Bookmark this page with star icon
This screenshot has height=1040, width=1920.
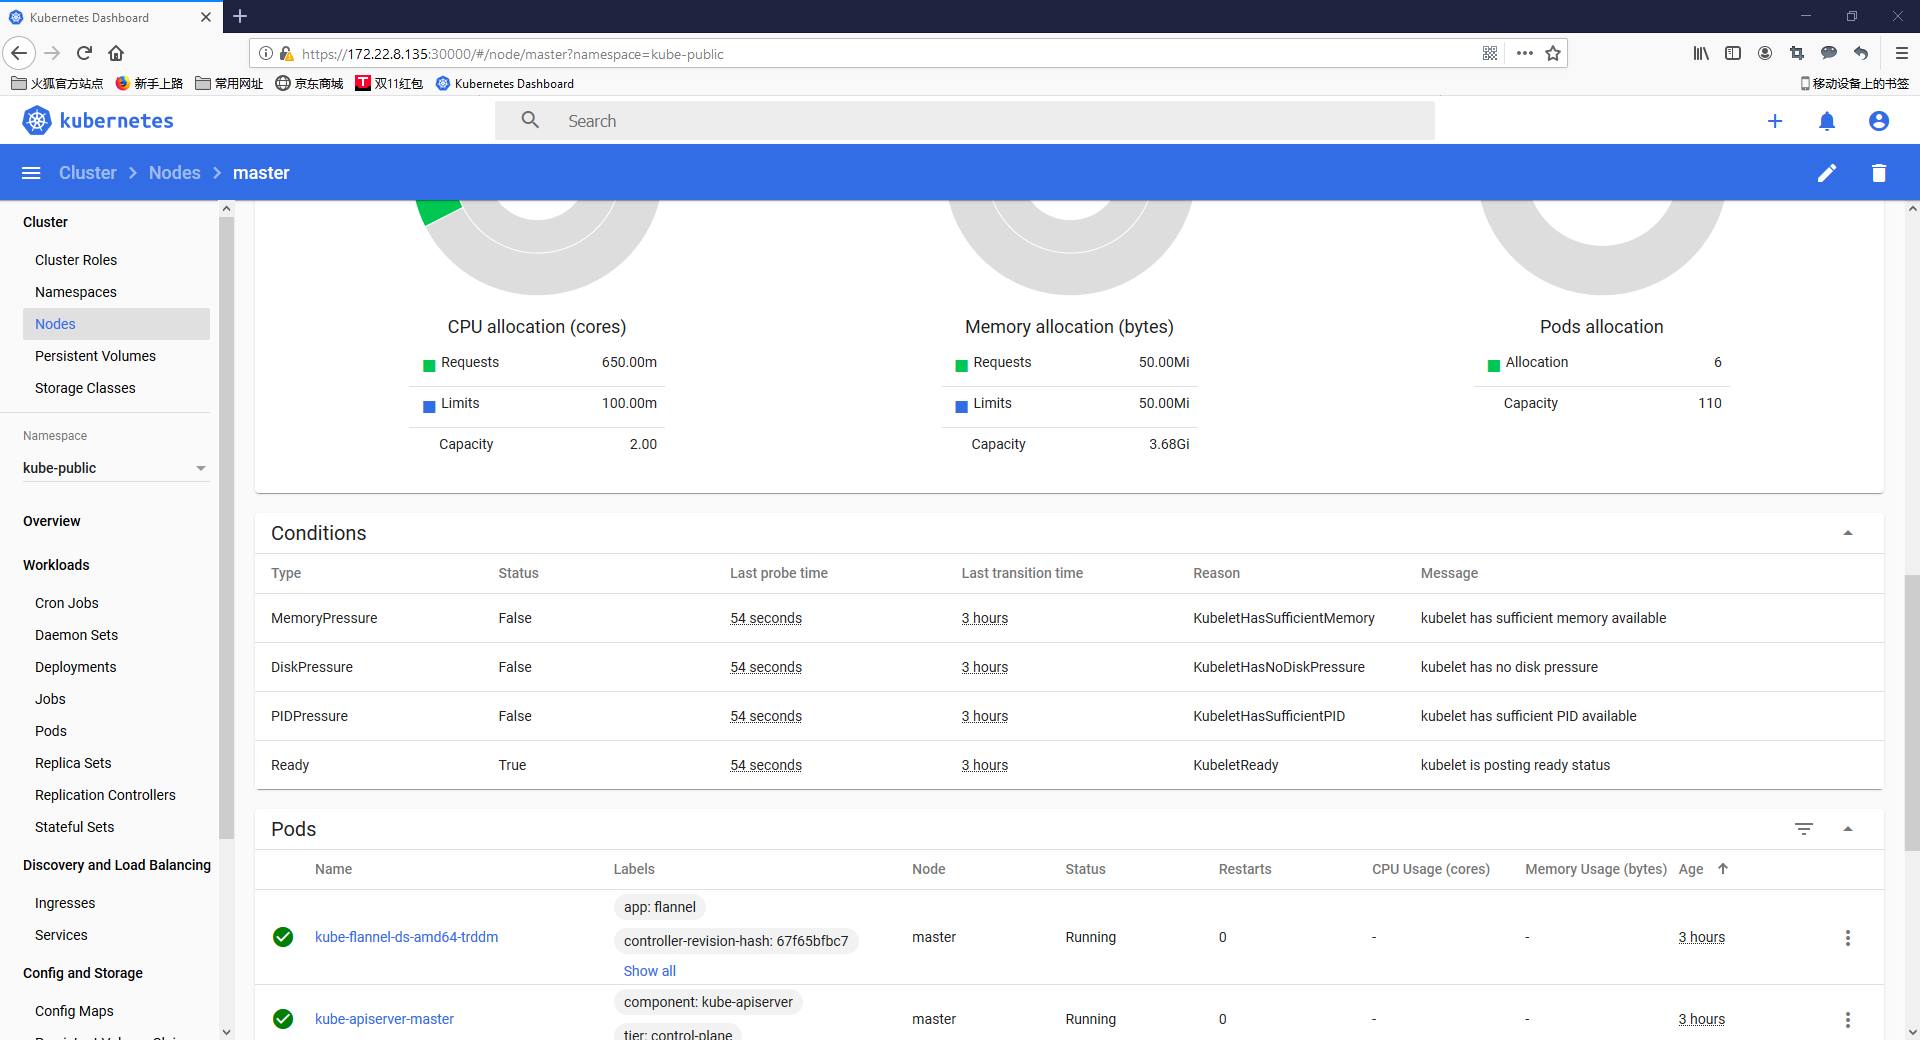coord(1552,54)
